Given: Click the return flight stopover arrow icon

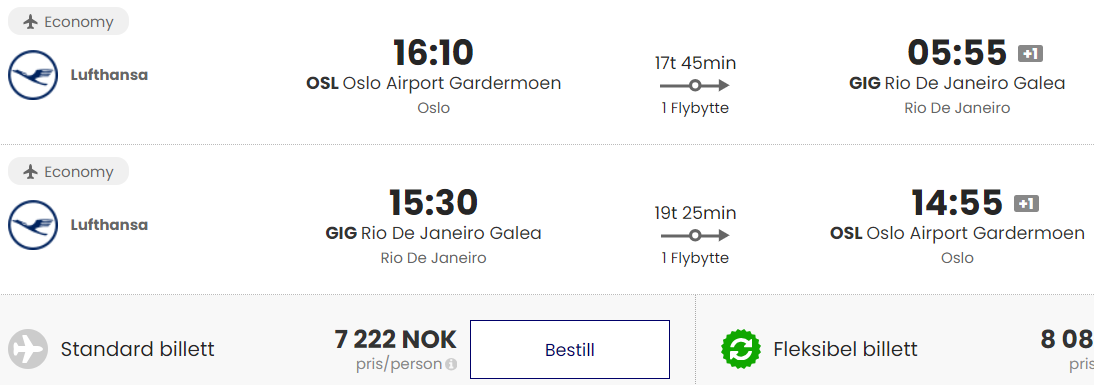Looking at the screenshot, I should 694,235.
